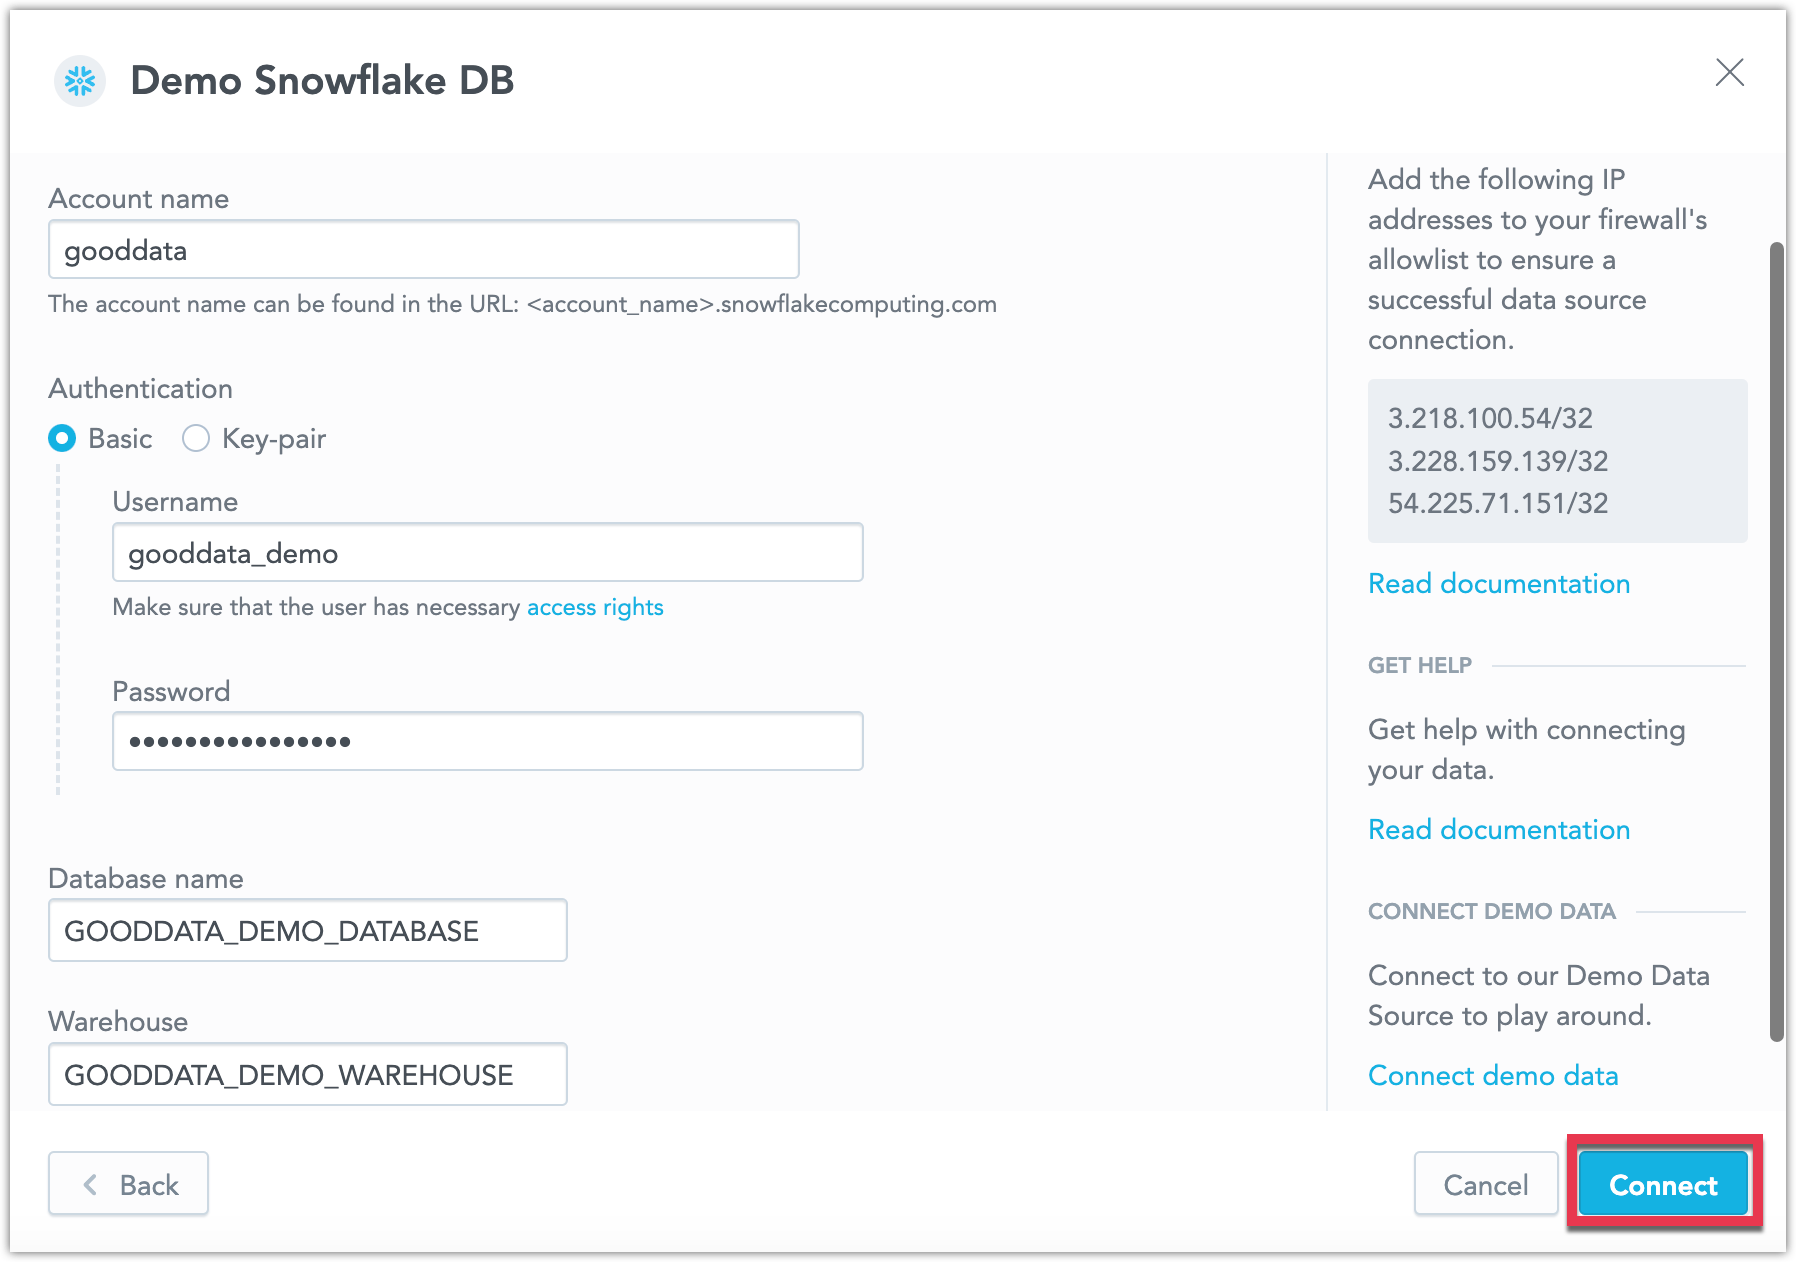Click the Cancel button
Viewport: 1796px width, 1262px height.
[1486, 1184]
